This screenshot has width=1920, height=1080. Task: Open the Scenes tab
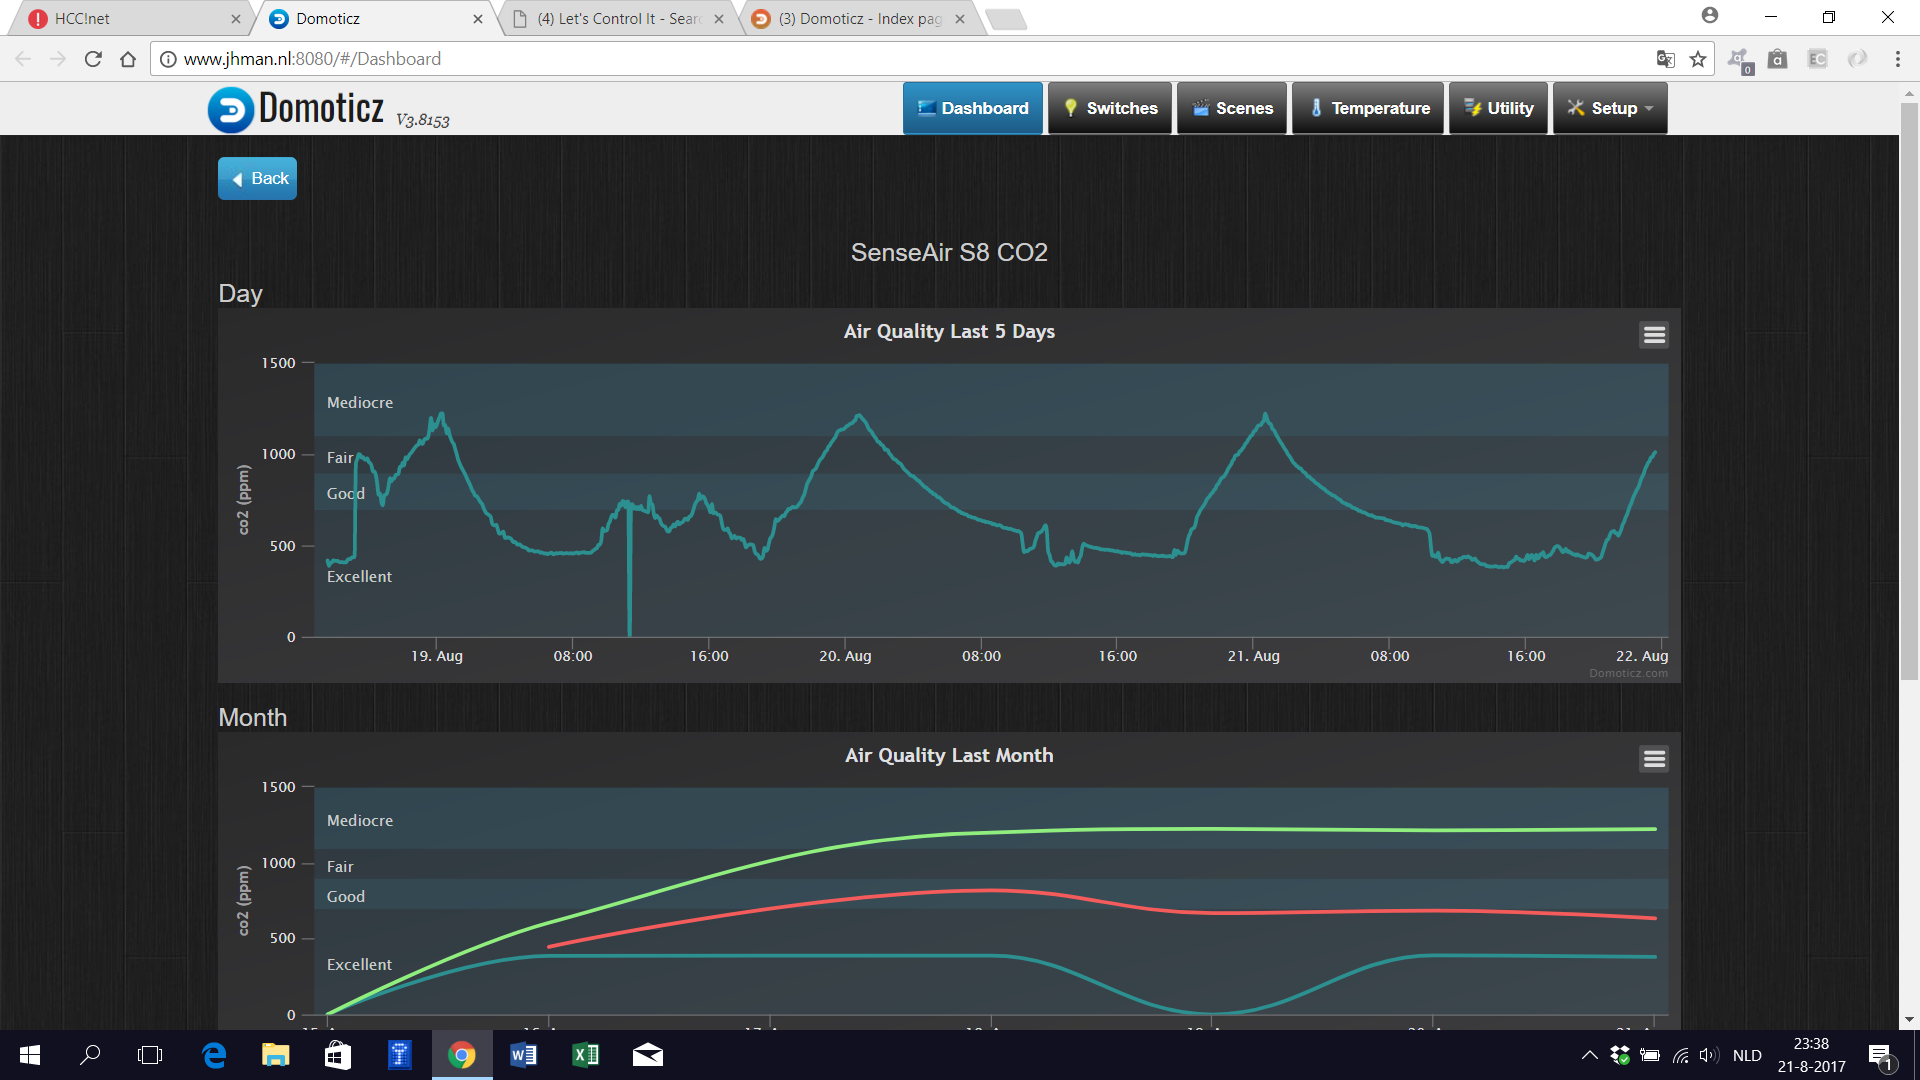pos(1232,108)
